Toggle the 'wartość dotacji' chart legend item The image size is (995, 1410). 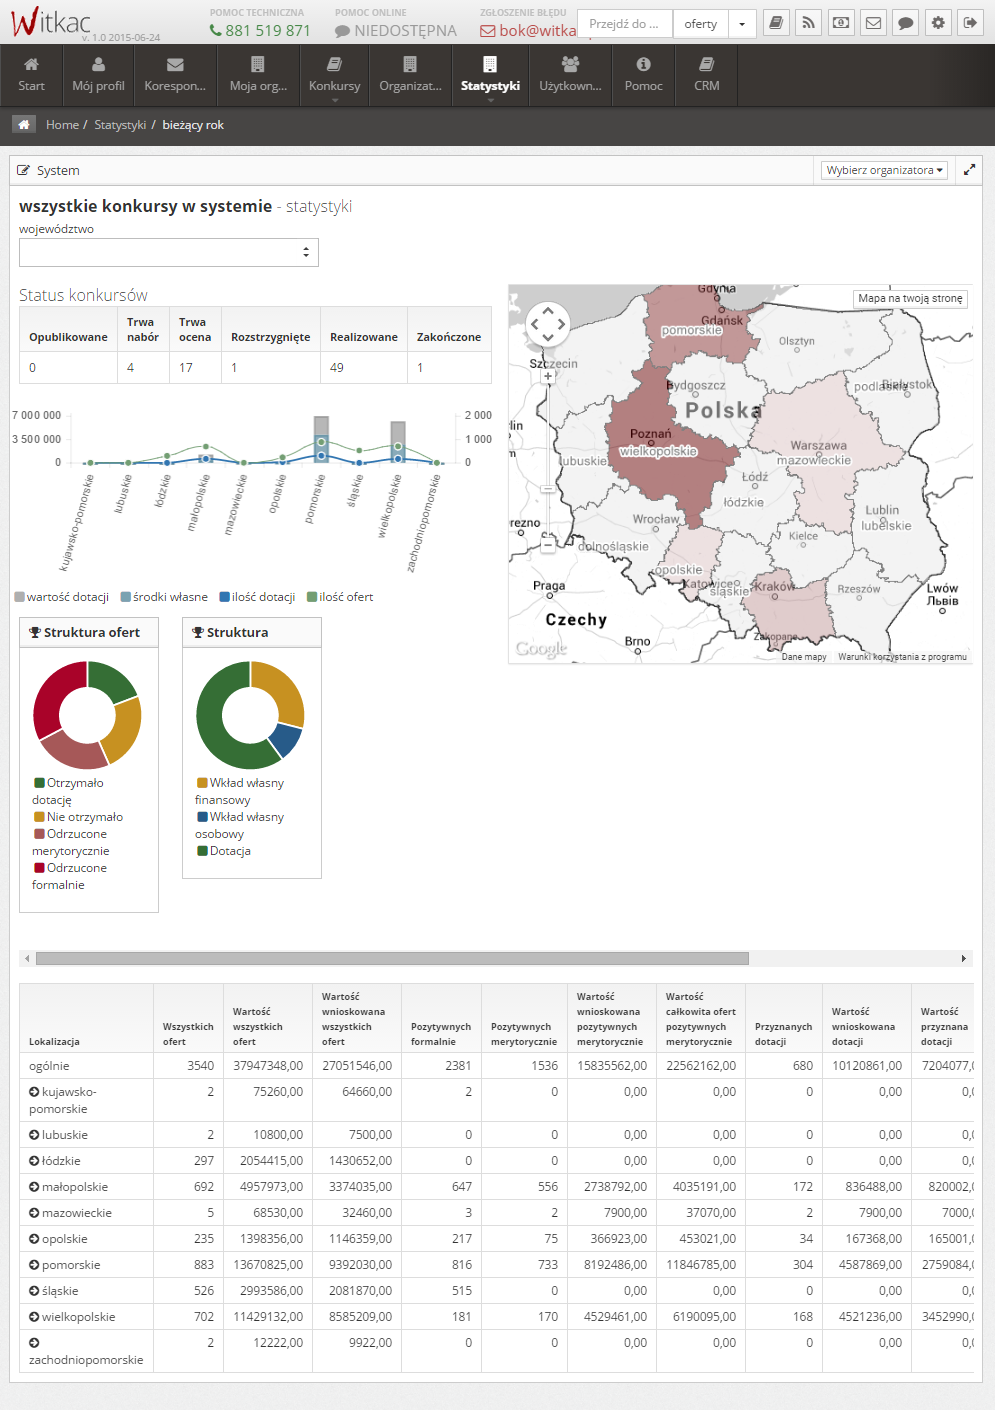[62, 597]
